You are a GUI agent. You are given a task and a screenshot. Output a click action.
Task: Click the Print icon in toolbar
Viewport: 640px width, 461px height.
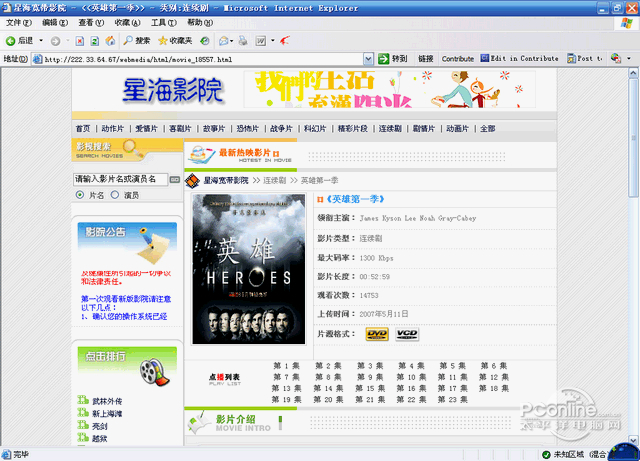[243, 40]
